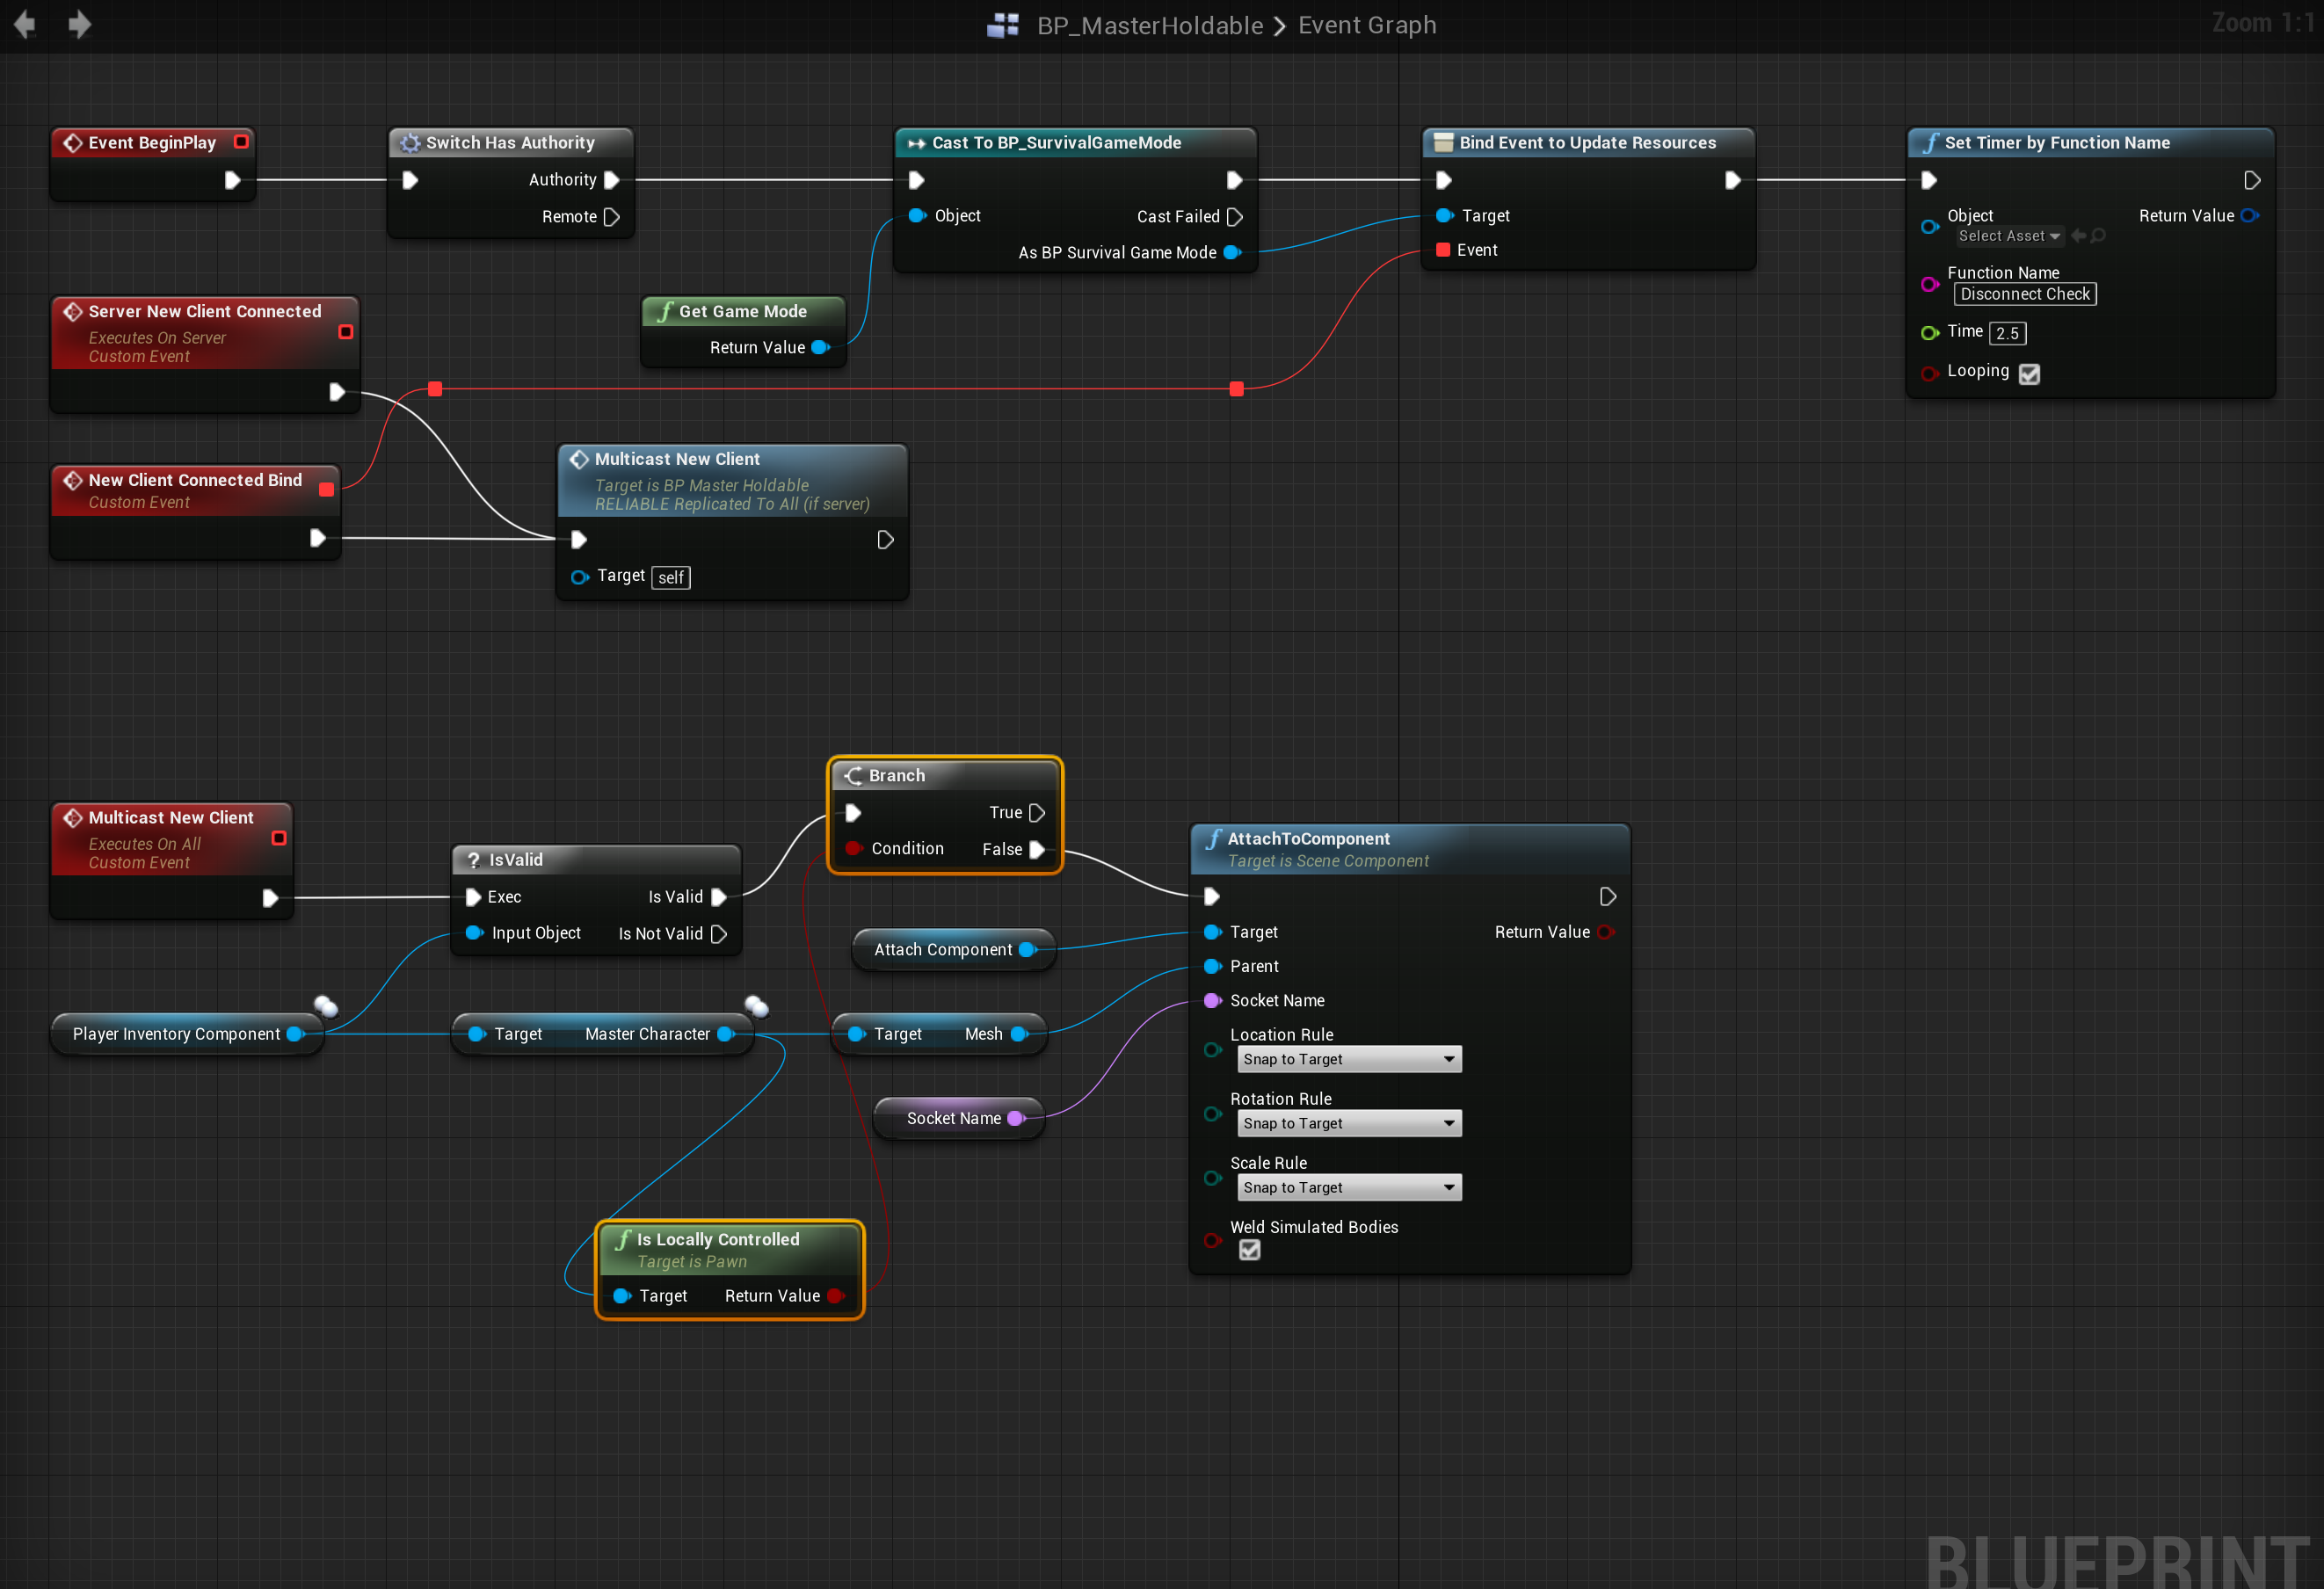The height and width of the screenshot is (1589, 2324).
Task: Click the blueprint icon beside BP_MasterHoldable
Action: (1002, 25)
